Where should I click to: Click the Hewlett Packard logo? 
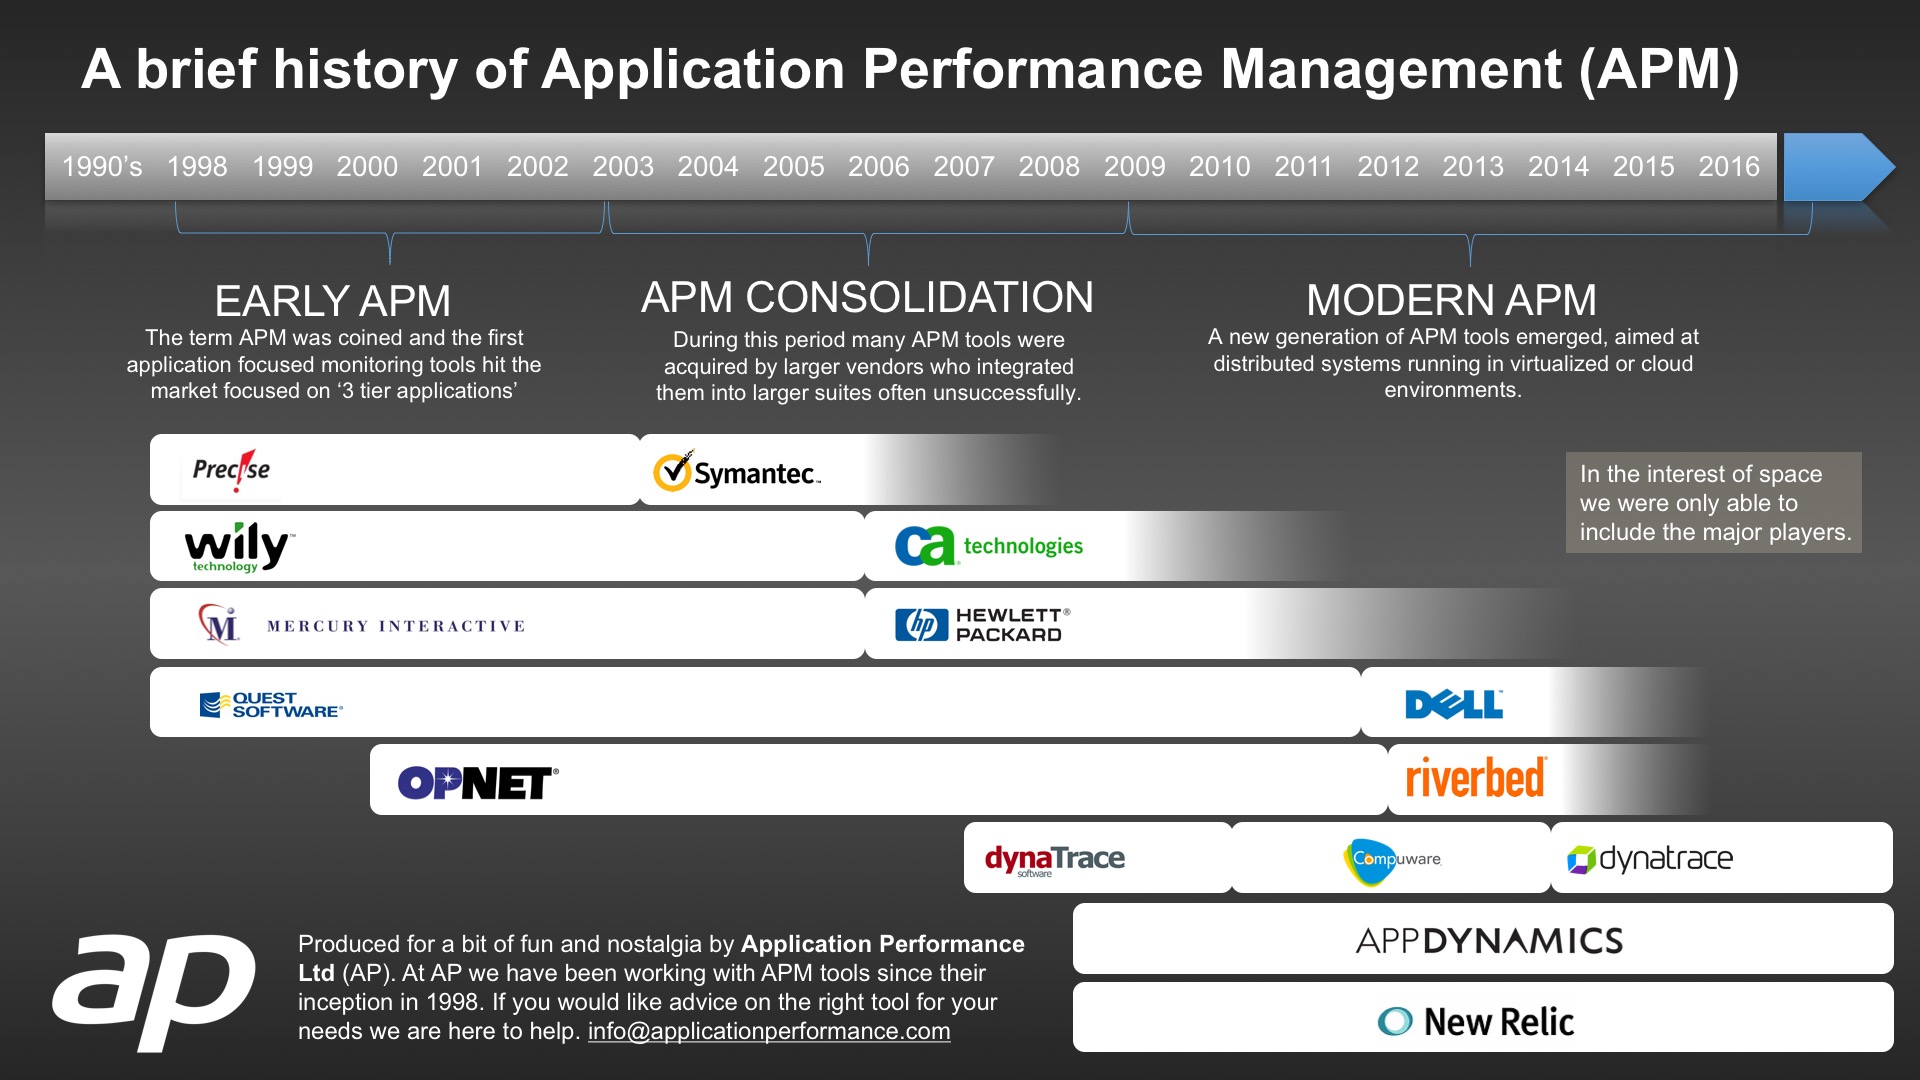coord(982,625)
